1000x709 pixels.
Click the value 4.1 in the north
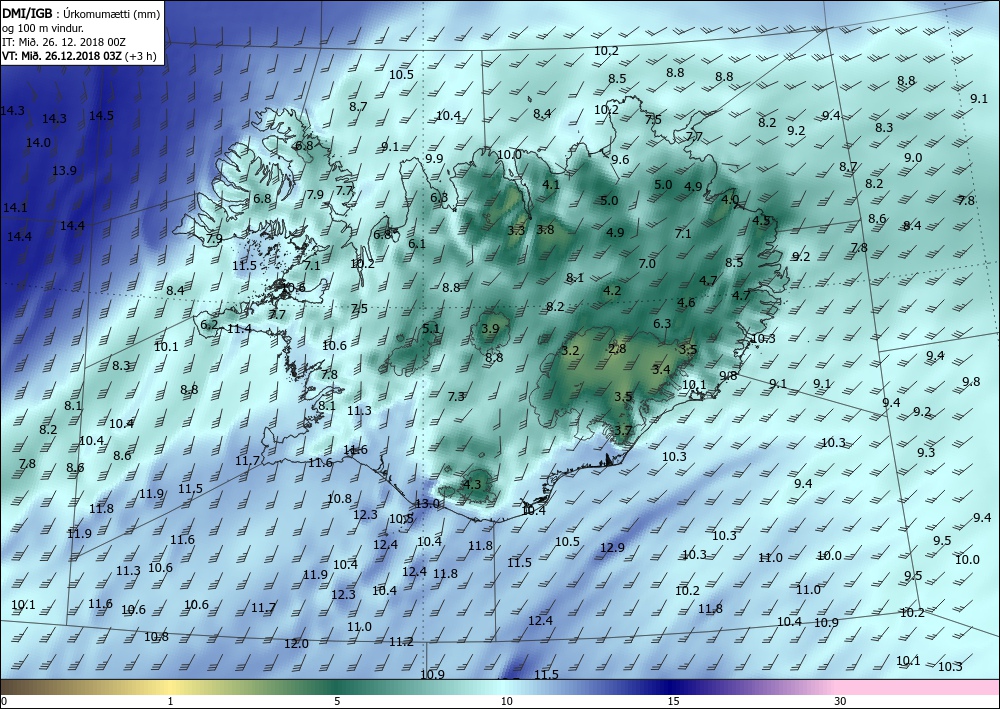(550, 184)
